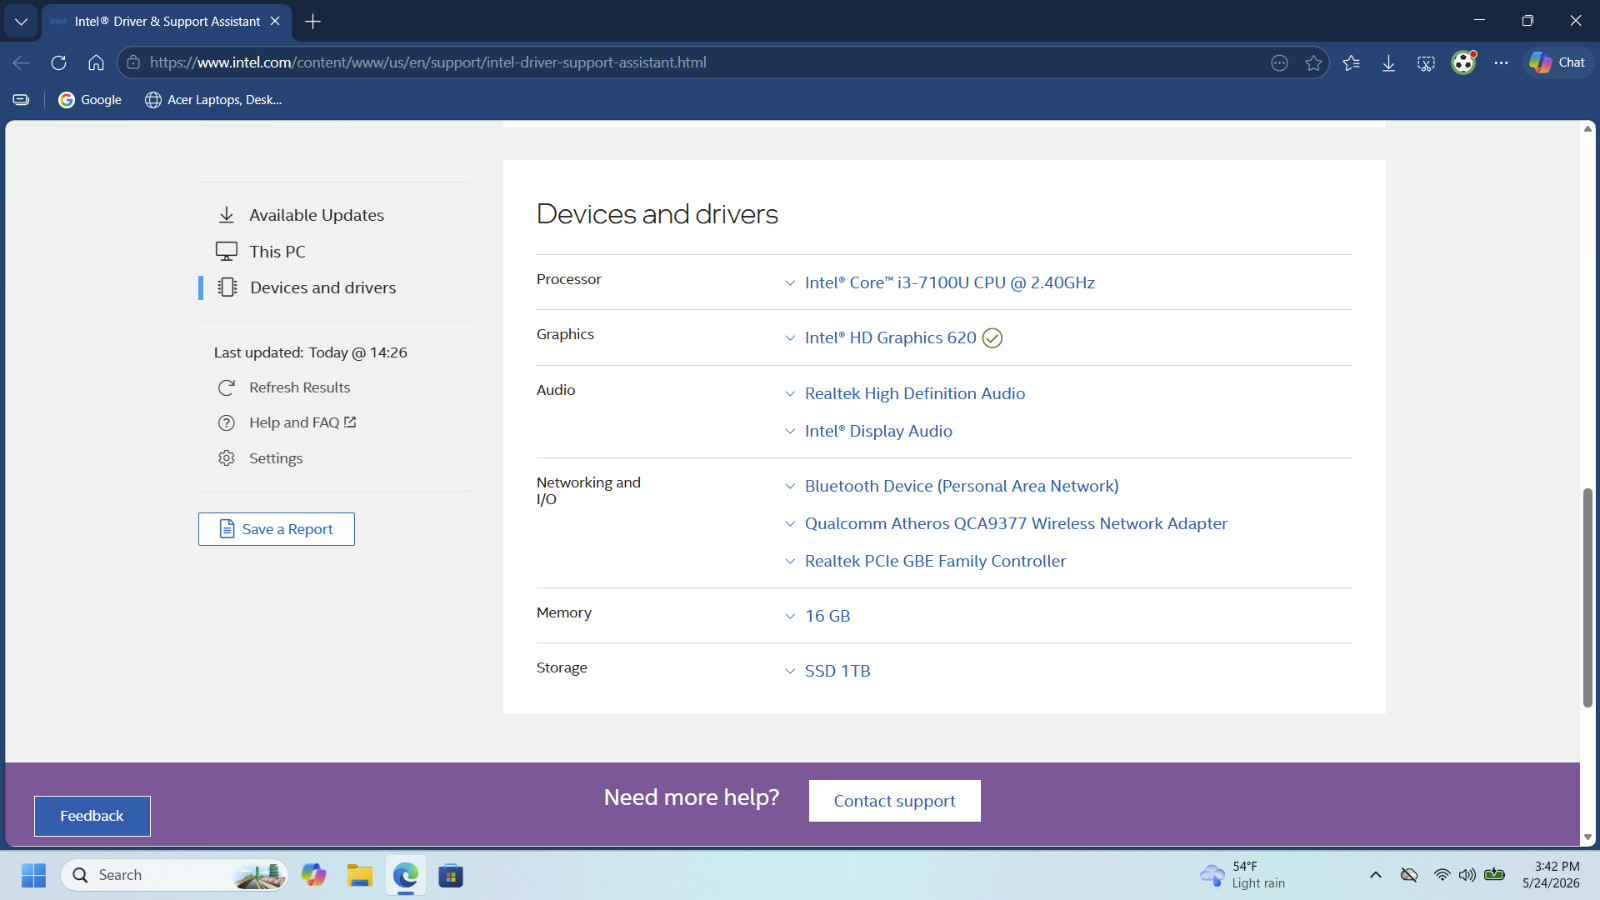This screenshot has height=900, width=1600.
Task: Select Devices and drivers in sidebar
Action: 323,288
